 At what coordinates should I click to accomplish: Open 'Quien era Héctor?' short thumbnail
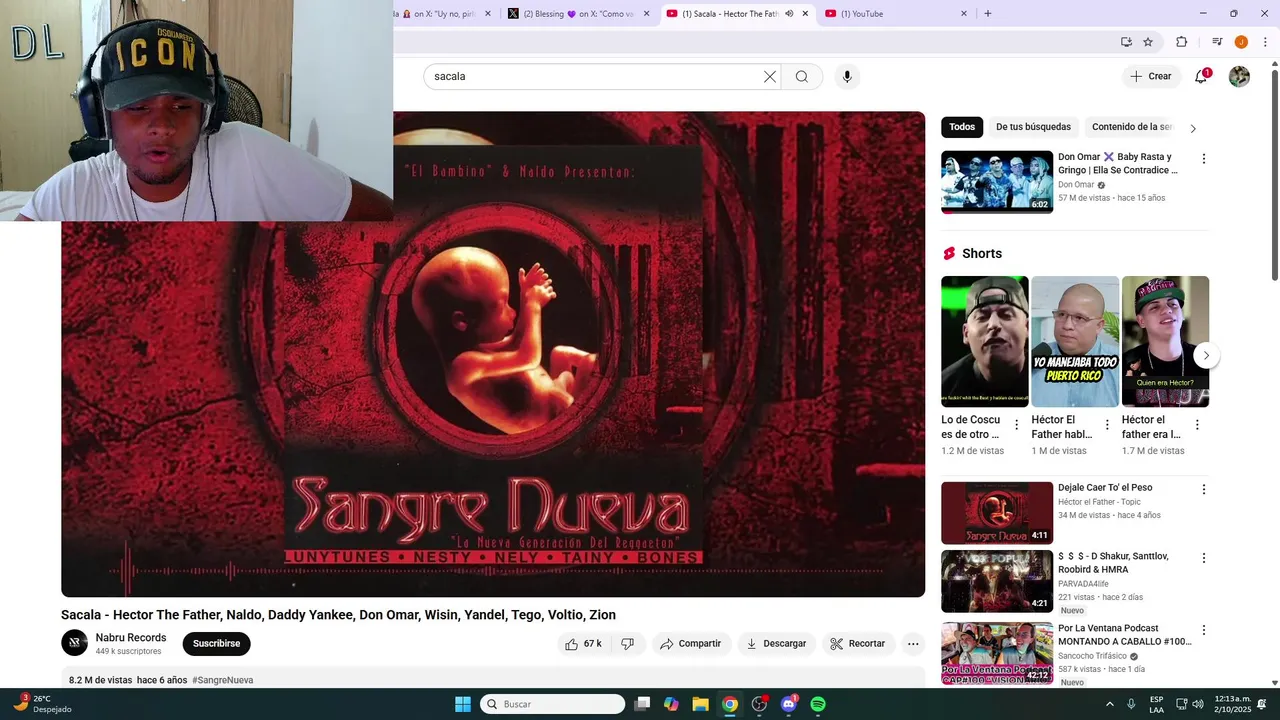(1165, 341)
